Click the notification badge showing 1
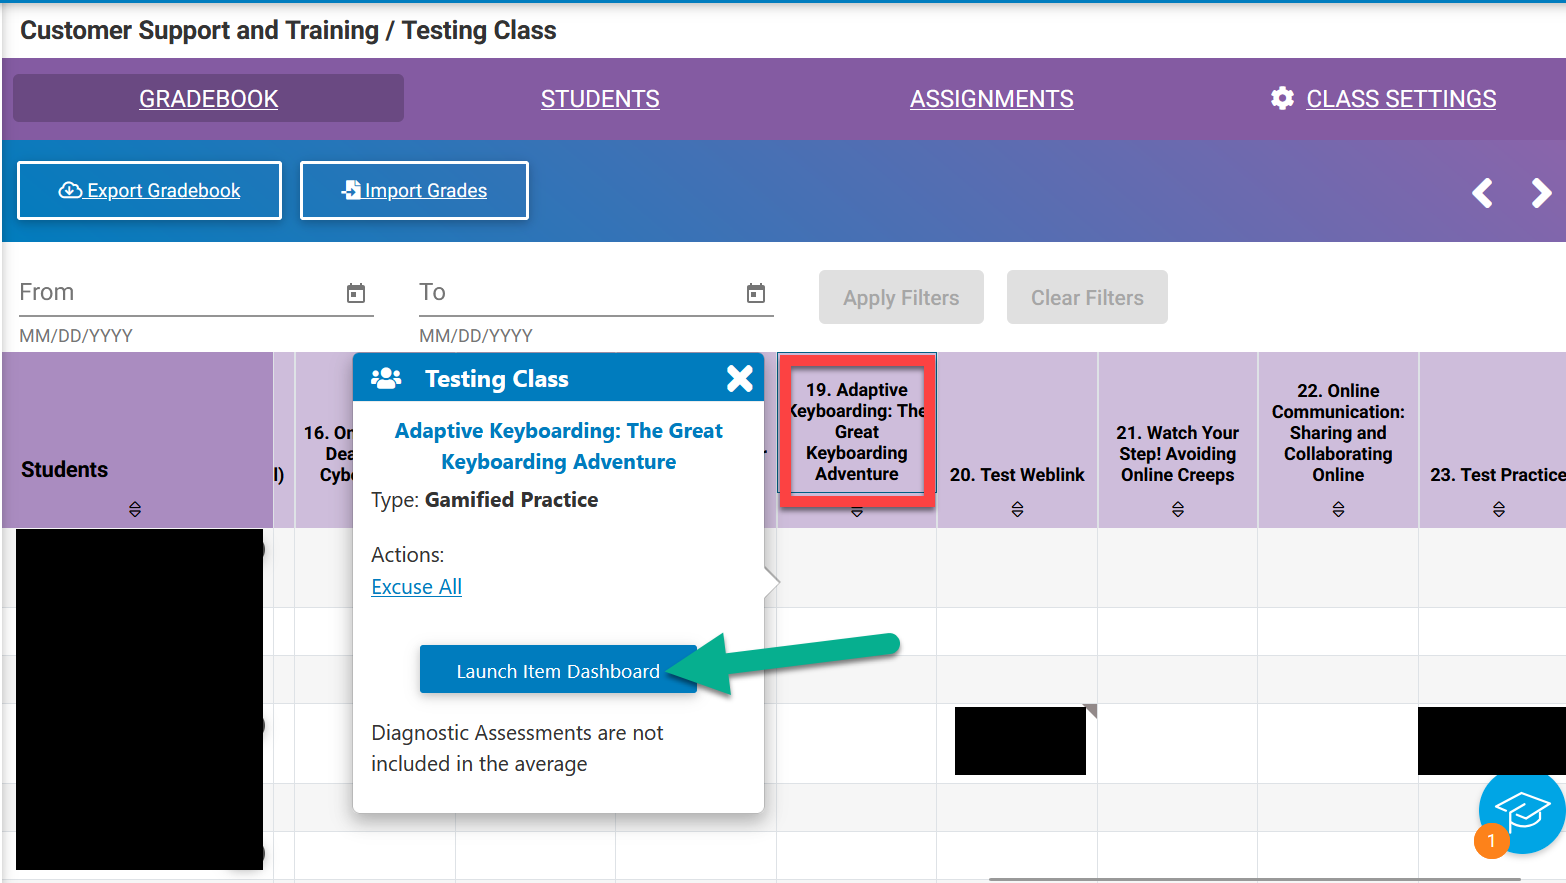The width and height of the screenshot is (1566, 883). point(1491,841)
